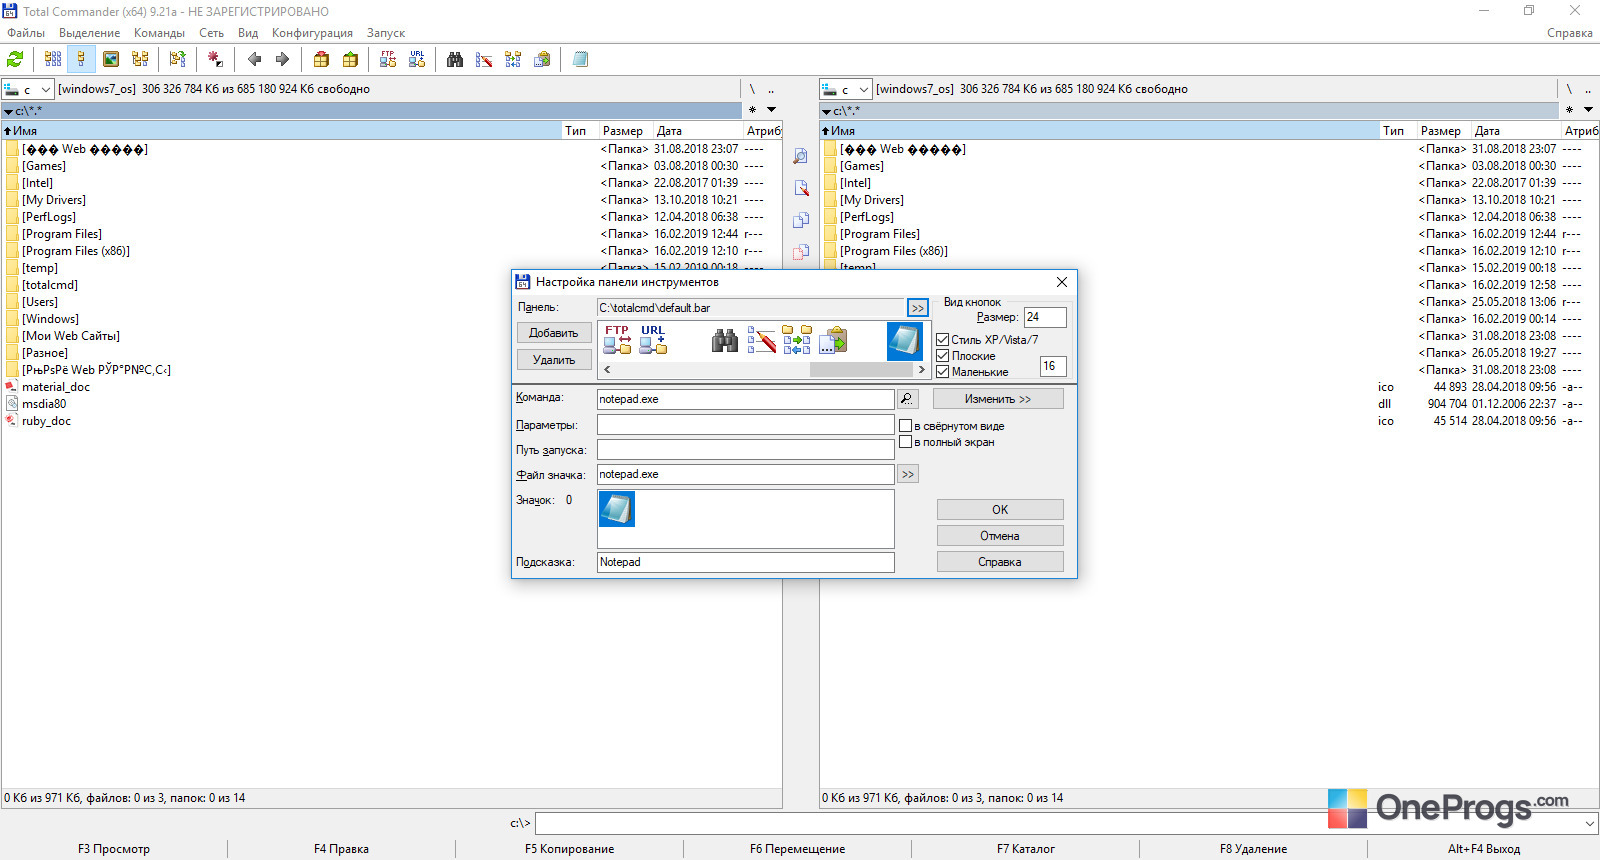Open the Команды menu
1600x860 pixels.
coord(159,33)
